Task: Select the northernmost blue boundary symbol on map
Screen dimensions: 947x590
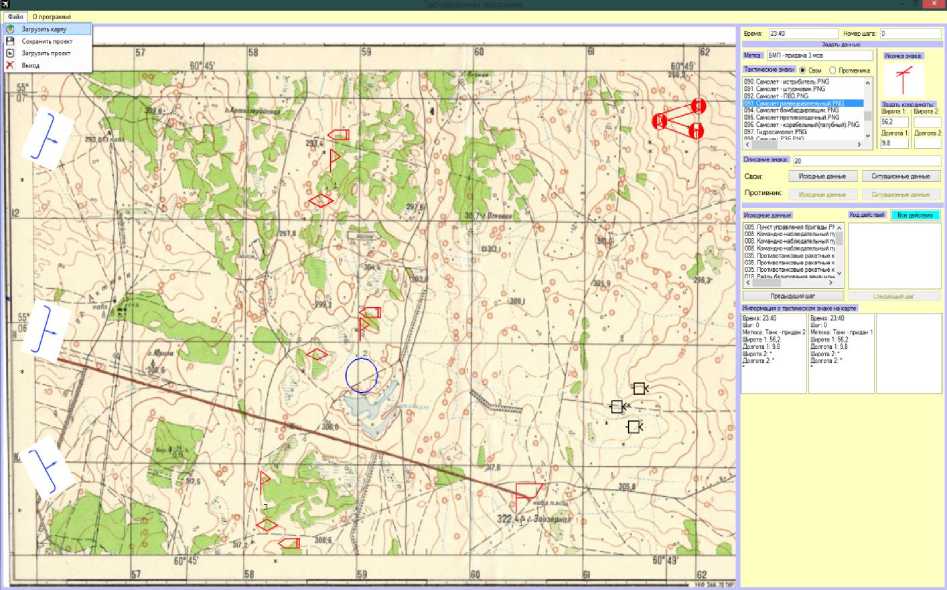Action: point(46,136)
